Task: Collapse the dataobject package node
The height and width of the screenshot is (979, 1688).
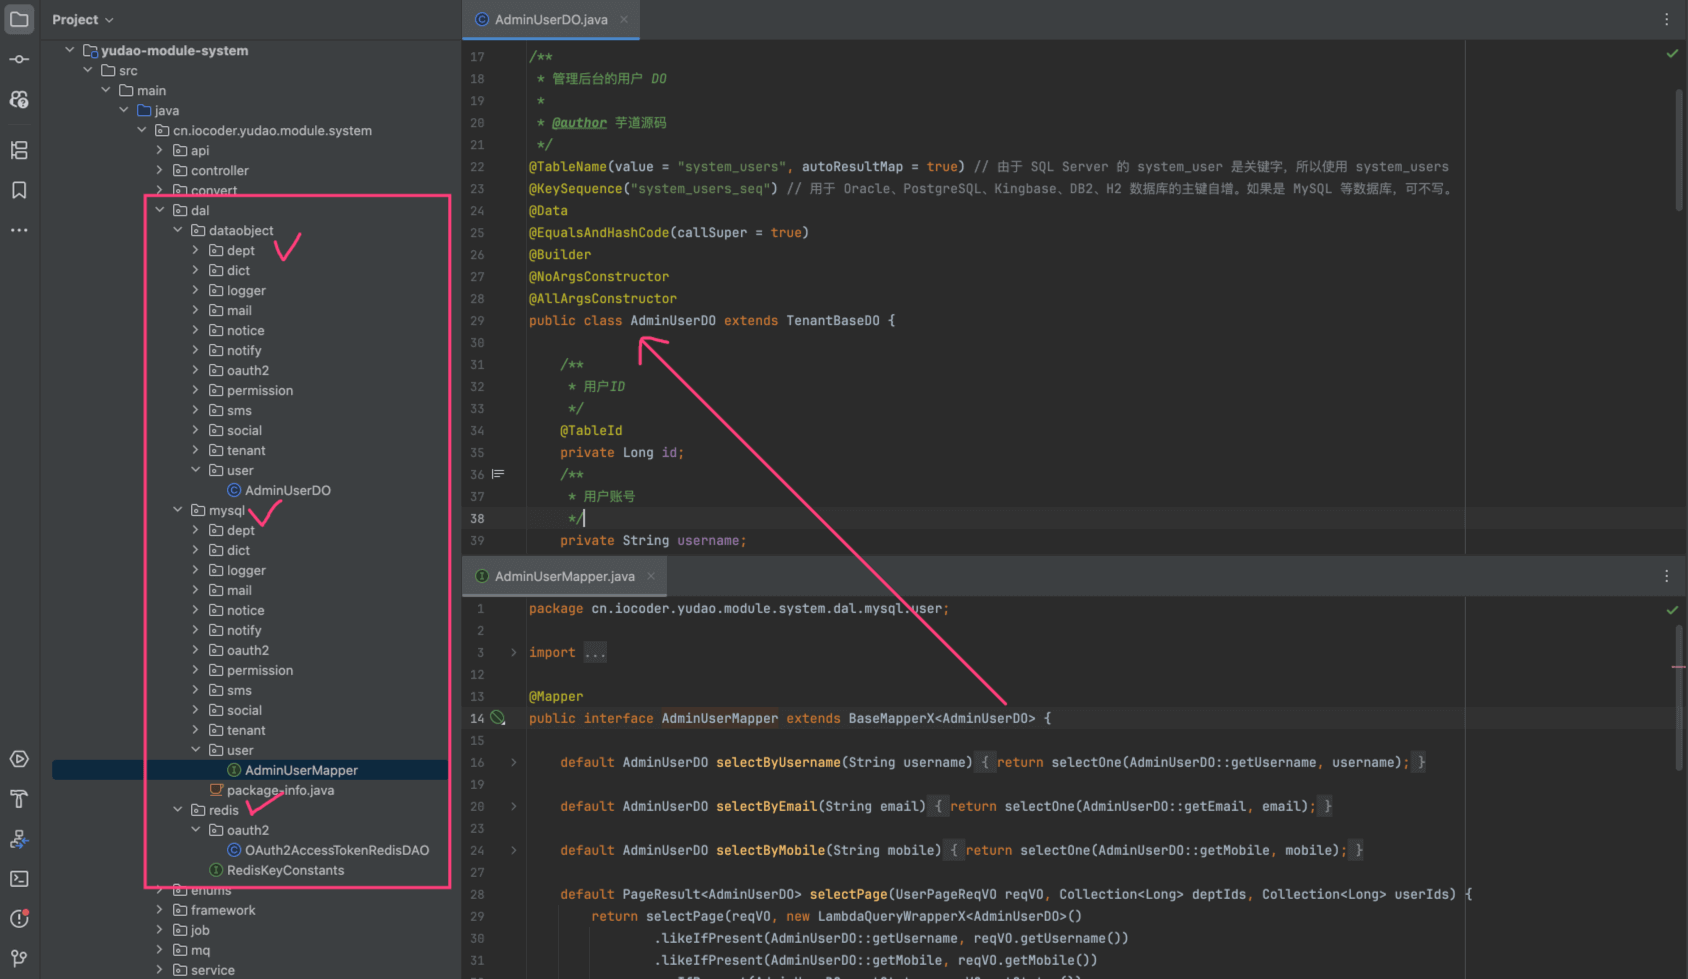Action: click(178, 230)
